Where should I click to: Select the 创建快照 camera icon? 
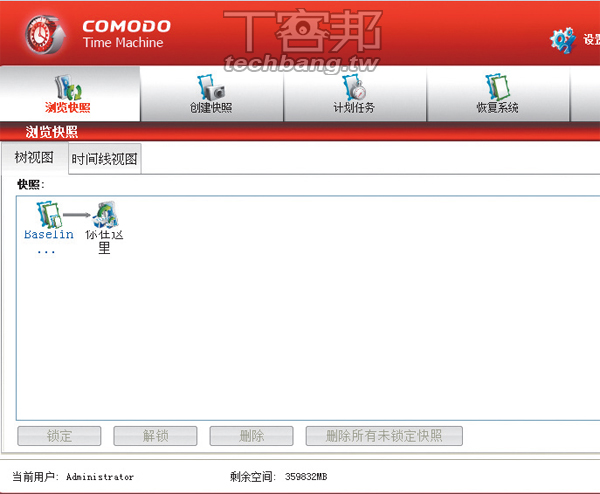tap(211, 88)
